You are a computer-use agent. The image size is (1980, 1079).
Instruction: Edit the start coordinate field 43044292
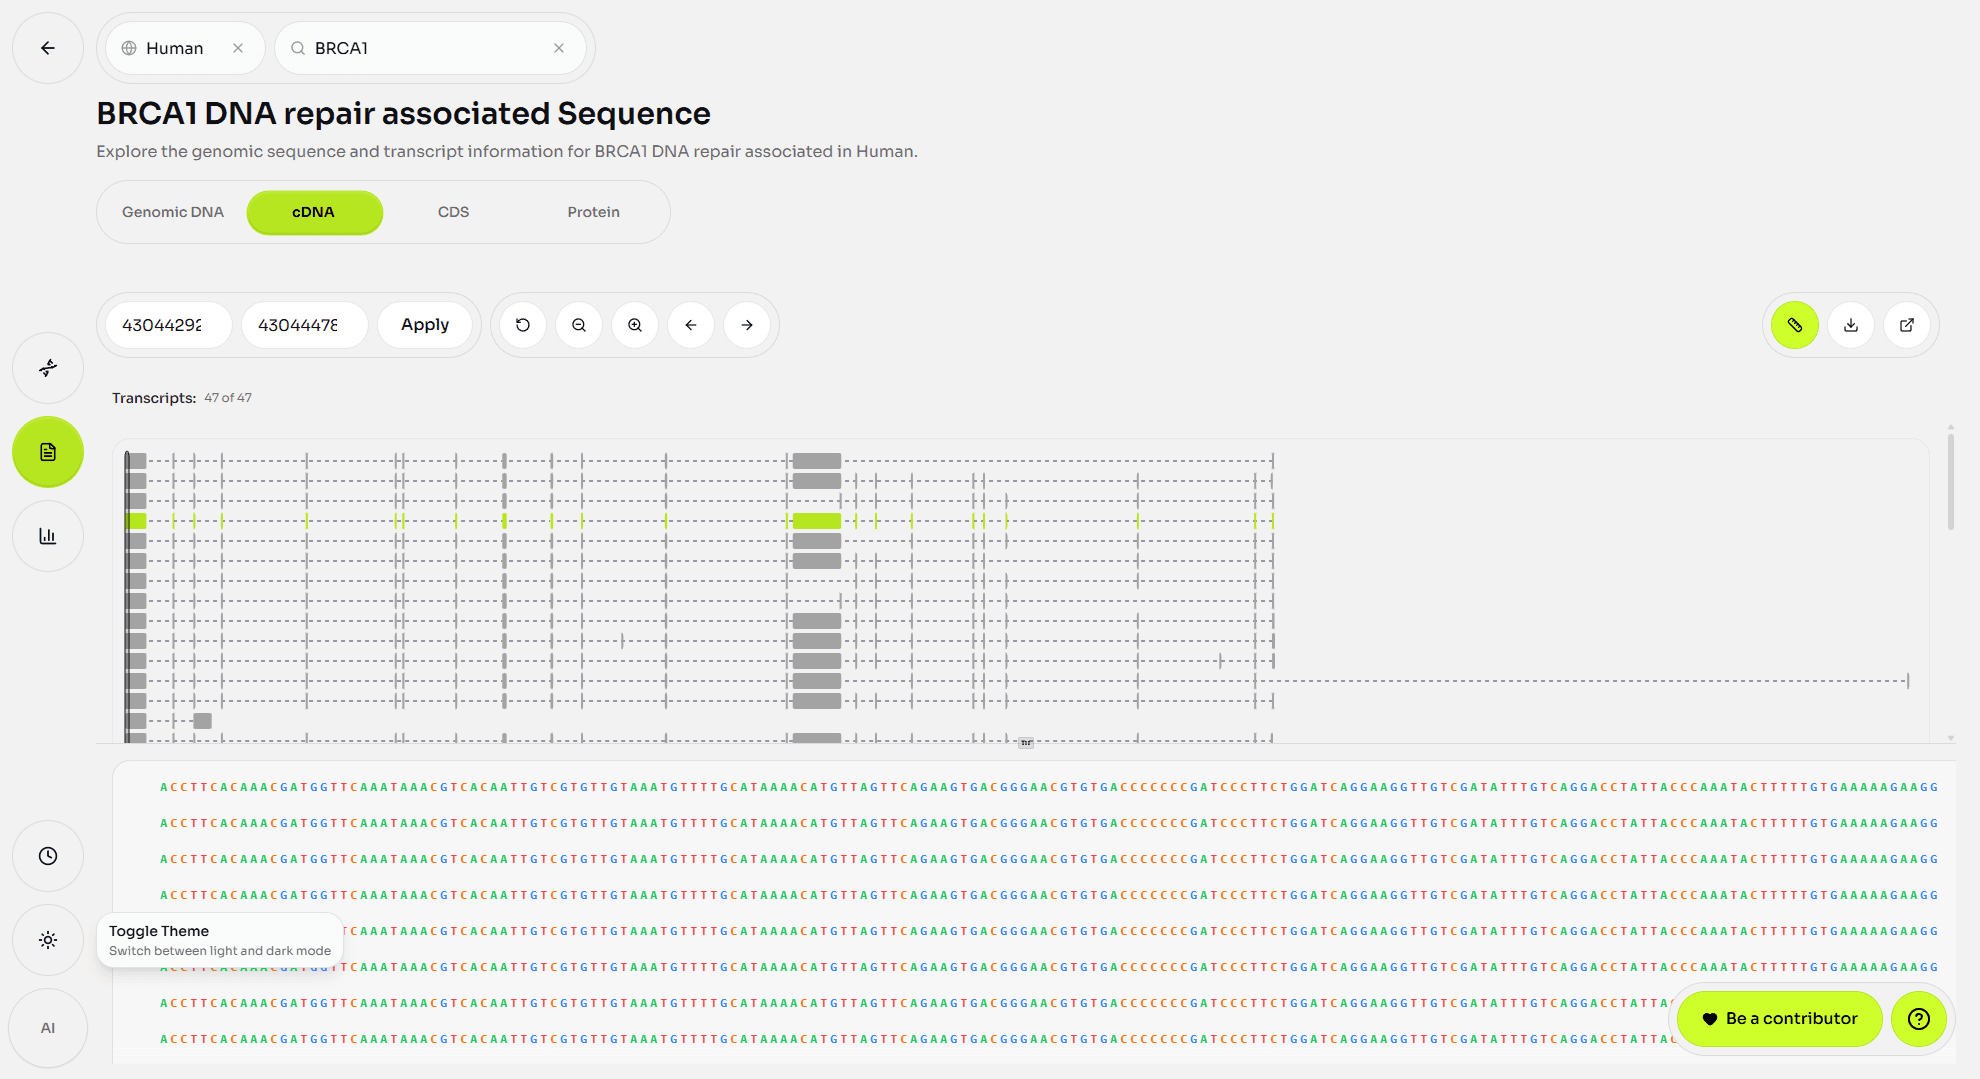166,325
